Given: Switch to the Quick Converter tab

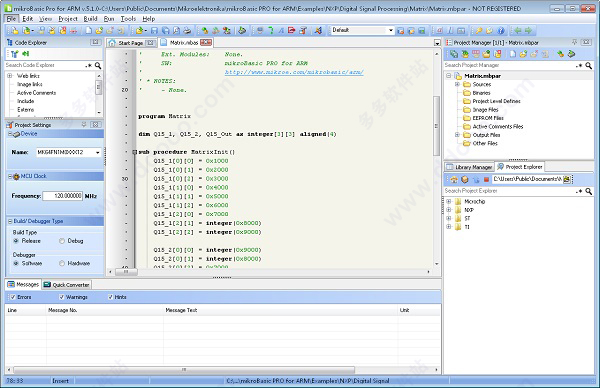Looking at the screenshot, I should click(x=66, y=285).
